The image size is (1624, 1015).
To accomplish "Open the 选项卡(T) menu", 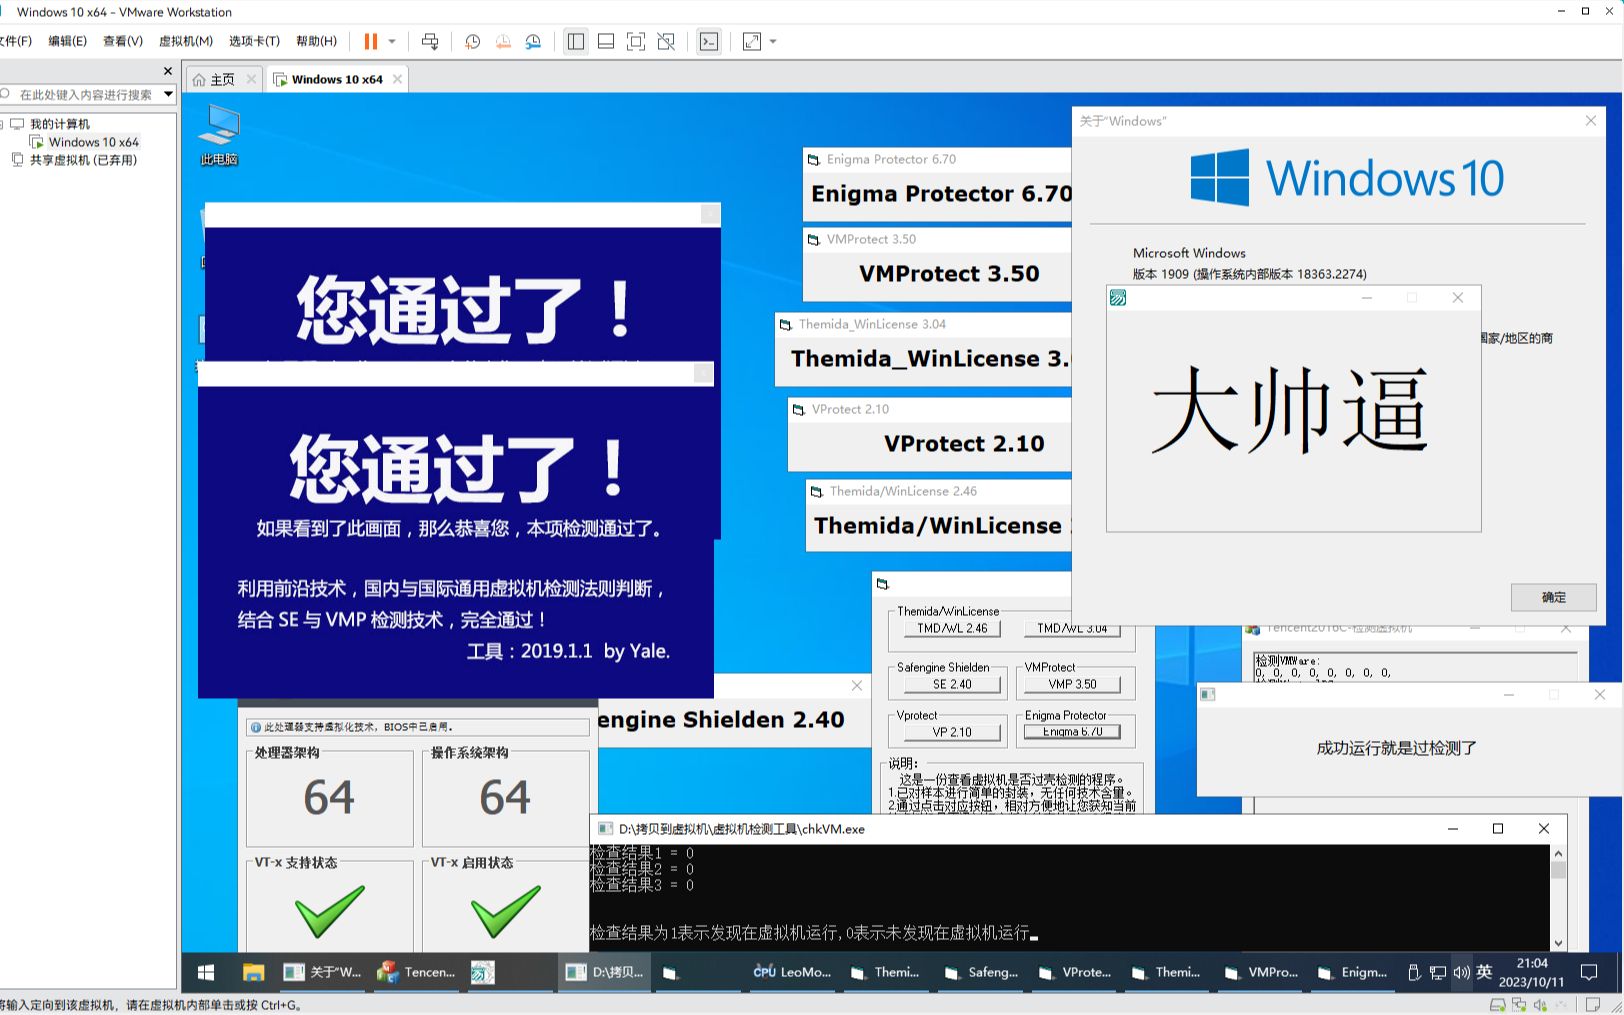I will pyautogui.click(x=254, y=41).
